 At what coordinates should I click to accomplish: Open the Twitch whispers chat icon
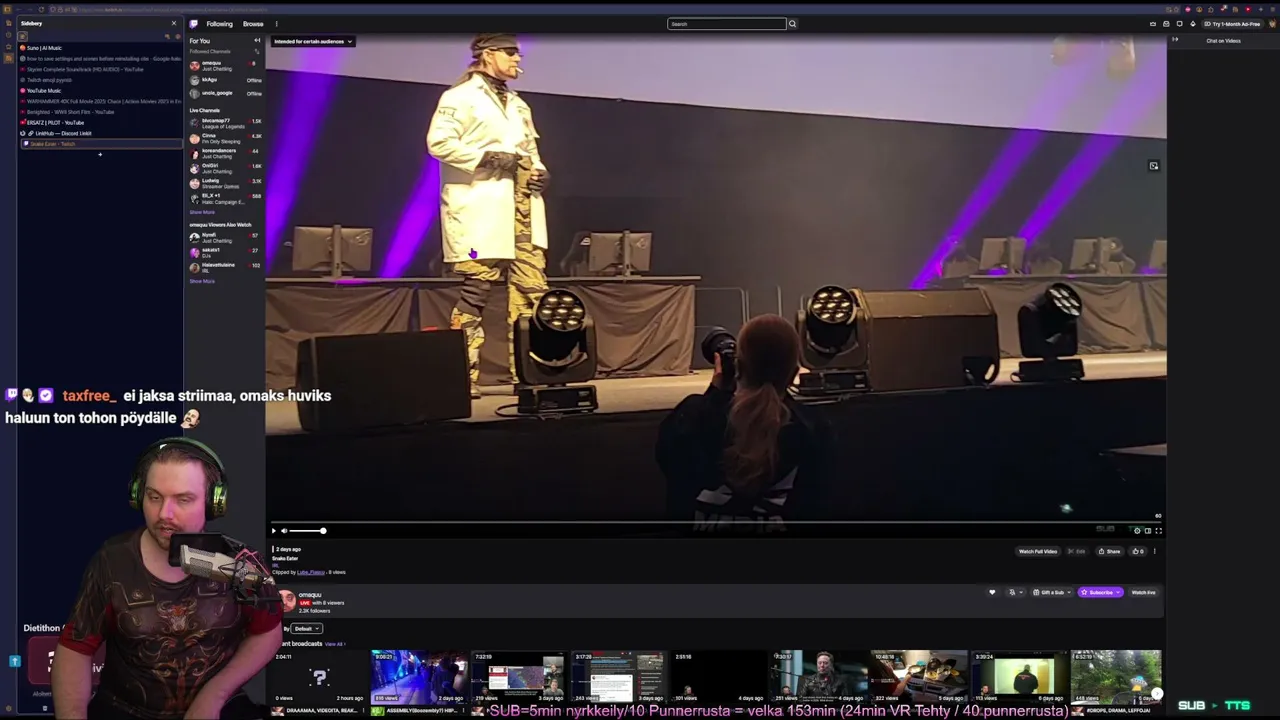pos(1179,24)
